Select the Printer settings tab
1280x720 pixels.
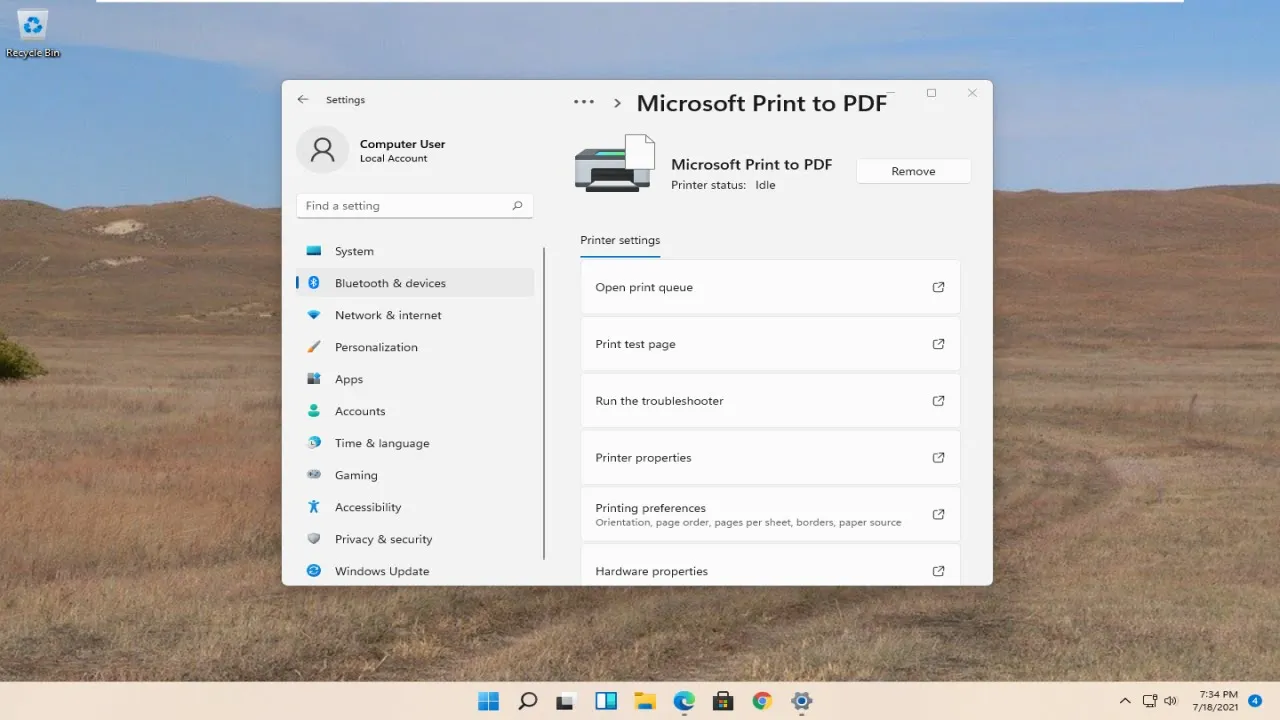(x=620, y=240)
